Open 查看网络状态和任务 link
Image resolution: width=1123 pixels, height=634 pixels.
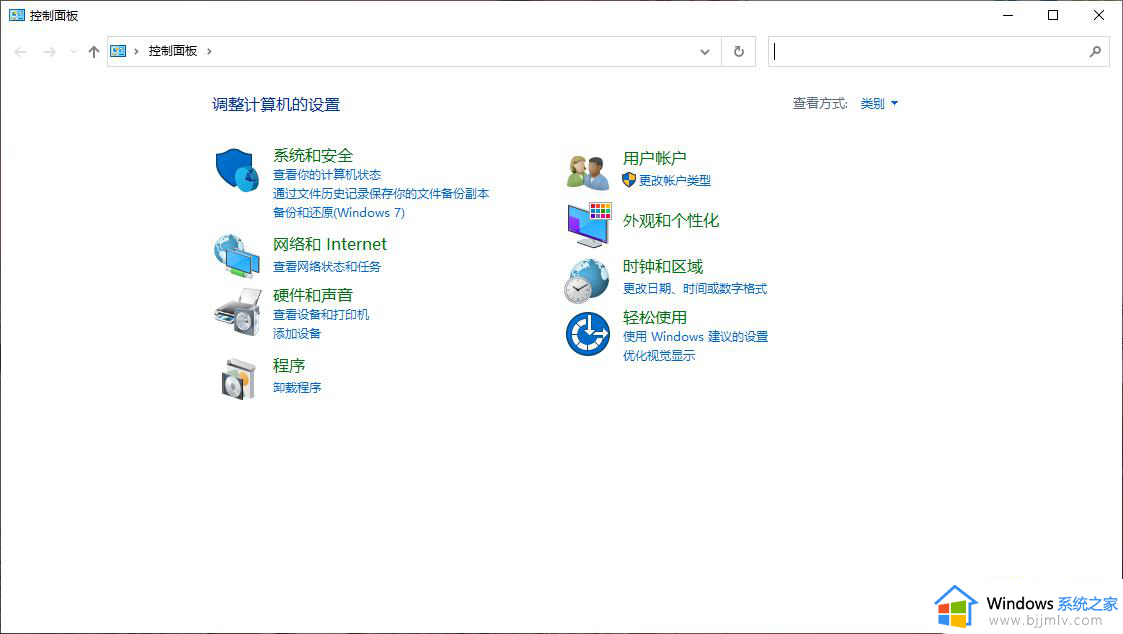pyautogui.click(x=327, y=266)
